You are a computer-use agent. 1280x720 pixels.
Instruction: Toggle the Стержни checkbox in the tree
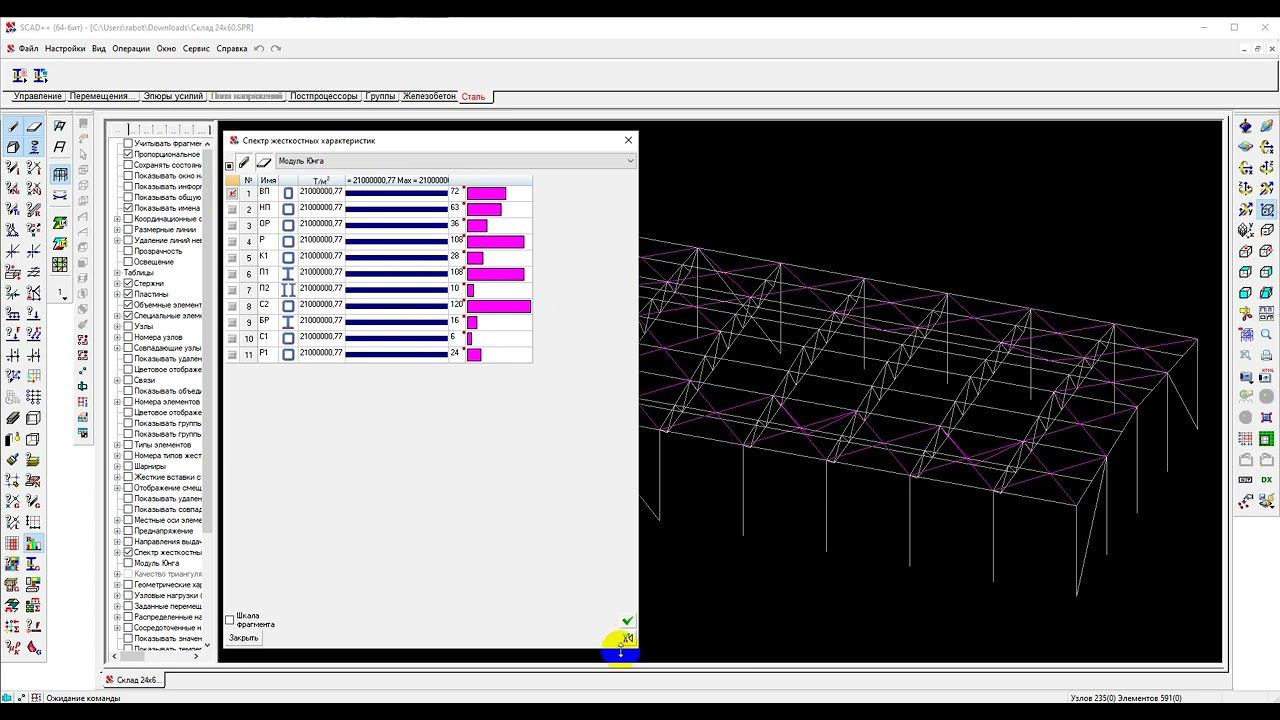click(x=128, y=284)
